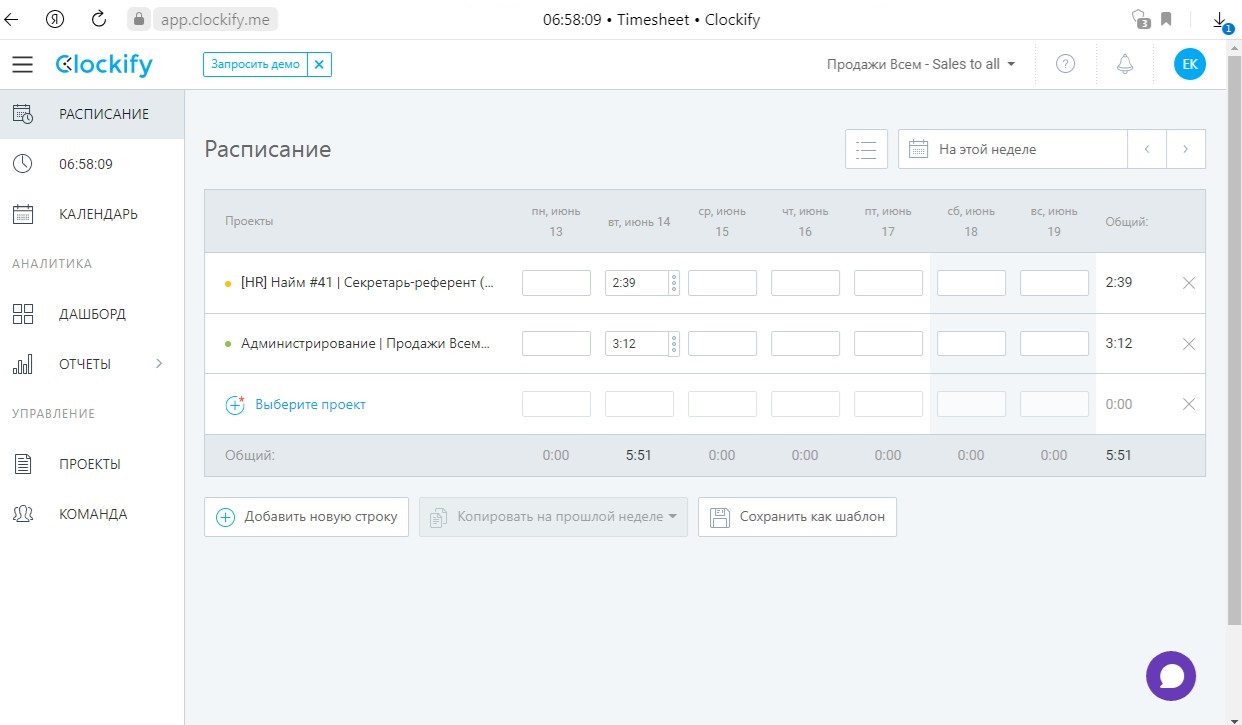Dismiss the Запросить демо banner

coord(319,64)
